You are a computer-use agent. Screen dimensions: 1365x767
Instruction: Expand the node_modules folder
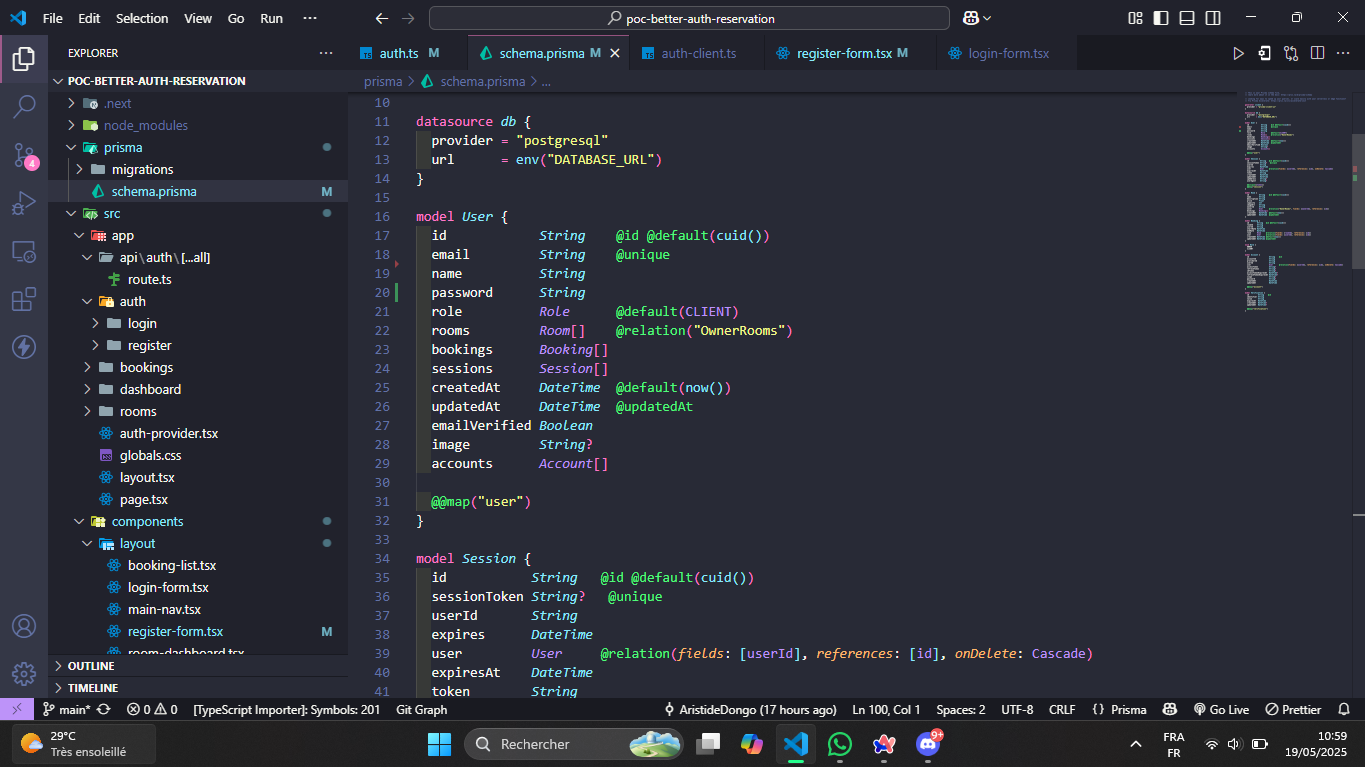click(x=145, y=125)
